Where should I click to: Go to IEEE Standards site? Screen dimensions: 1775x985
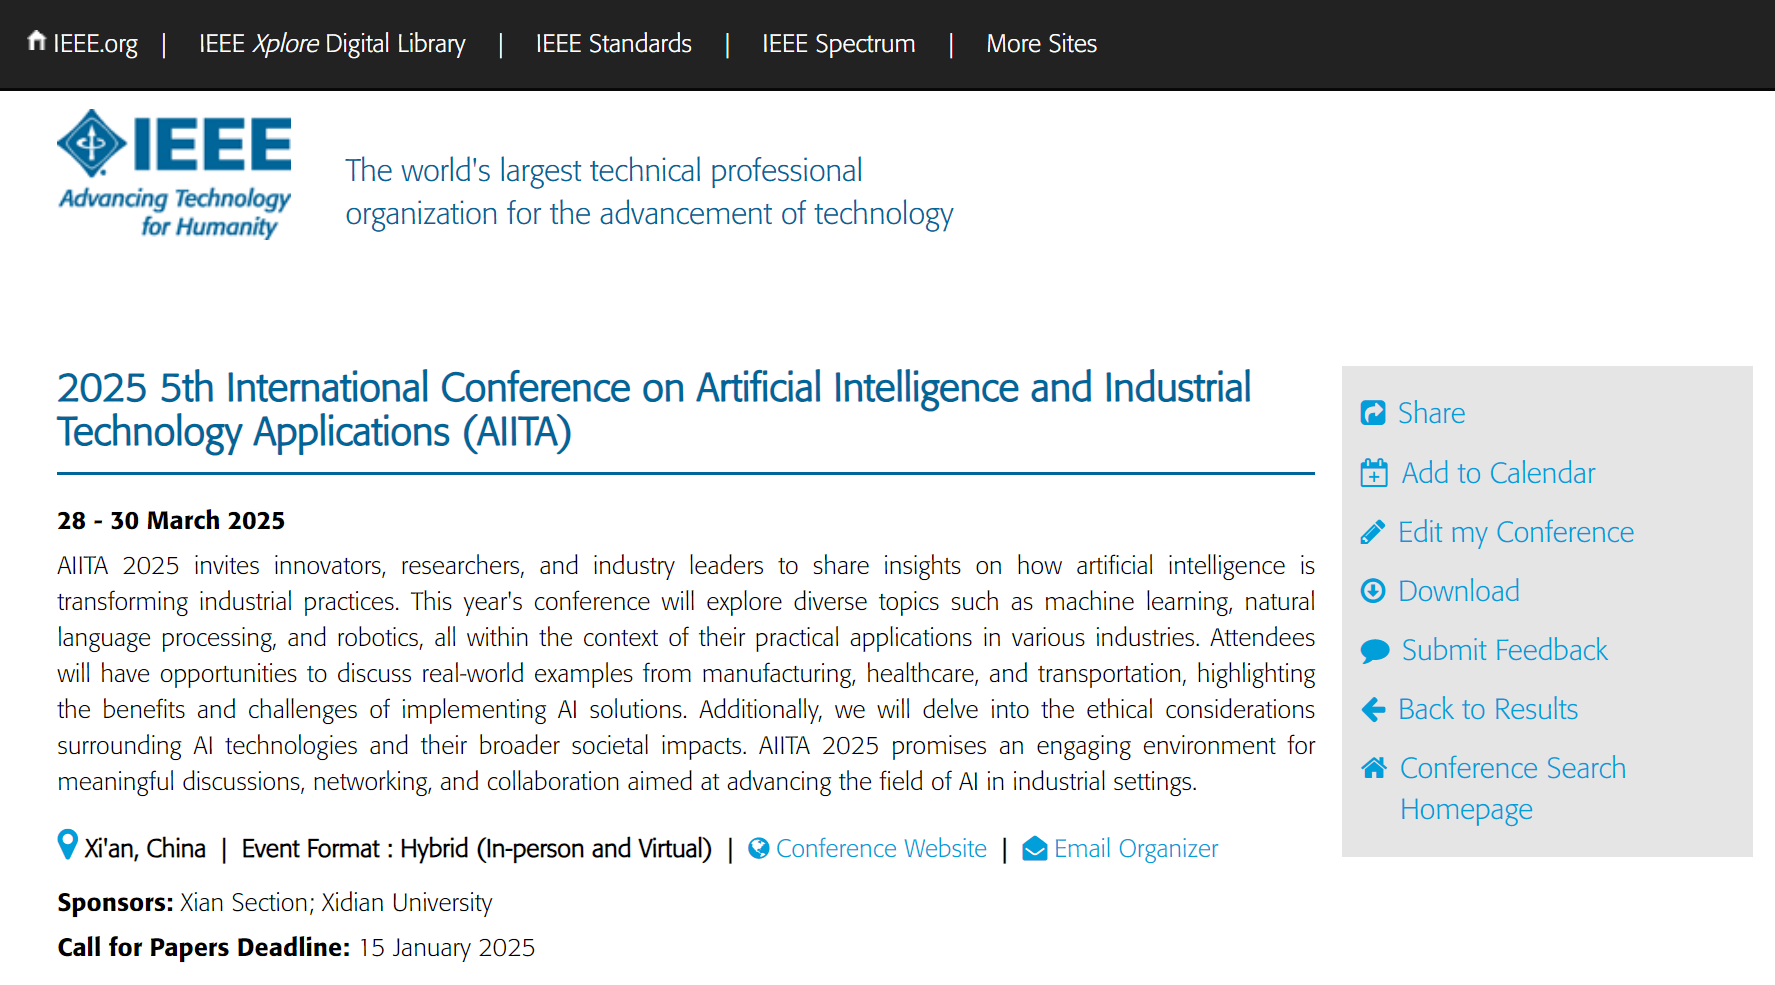pyautogui.click(x=613, y=44)
